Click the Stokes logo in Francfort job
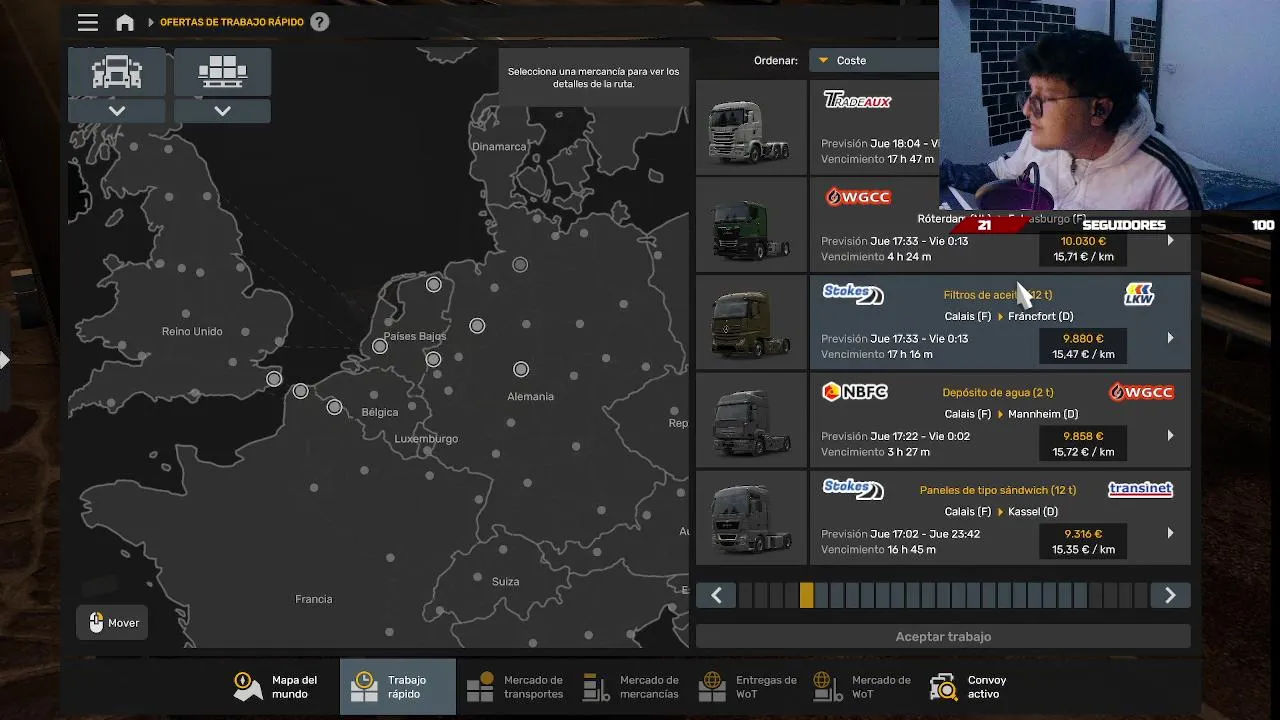This screenshot has height=720, width=1280. coord(853,294)
